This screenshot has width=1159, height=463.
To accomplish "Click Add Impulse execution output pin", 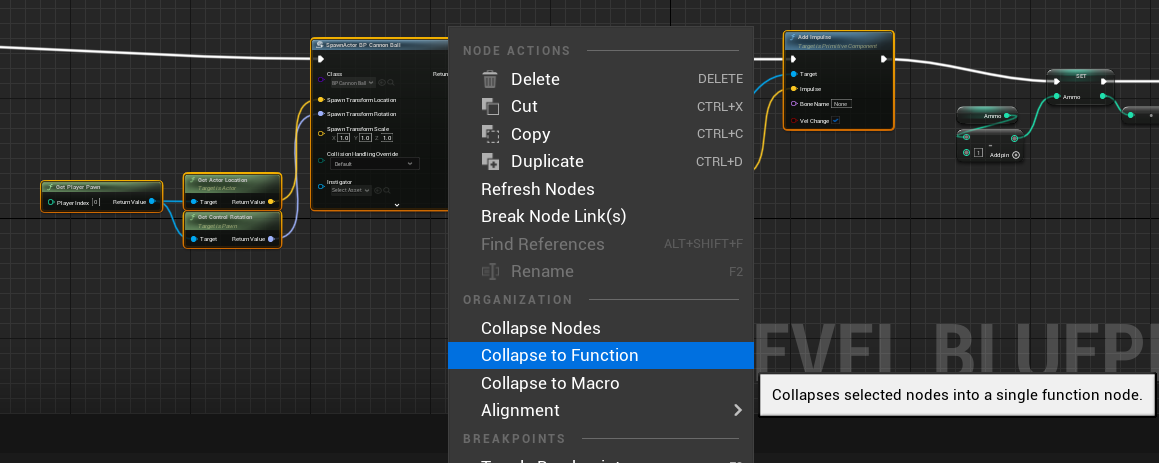I will [x=884, y=59].
